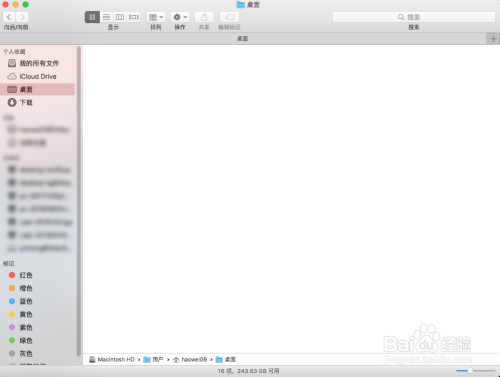Click haowei09 home in path bar

(x=190, y=359)
